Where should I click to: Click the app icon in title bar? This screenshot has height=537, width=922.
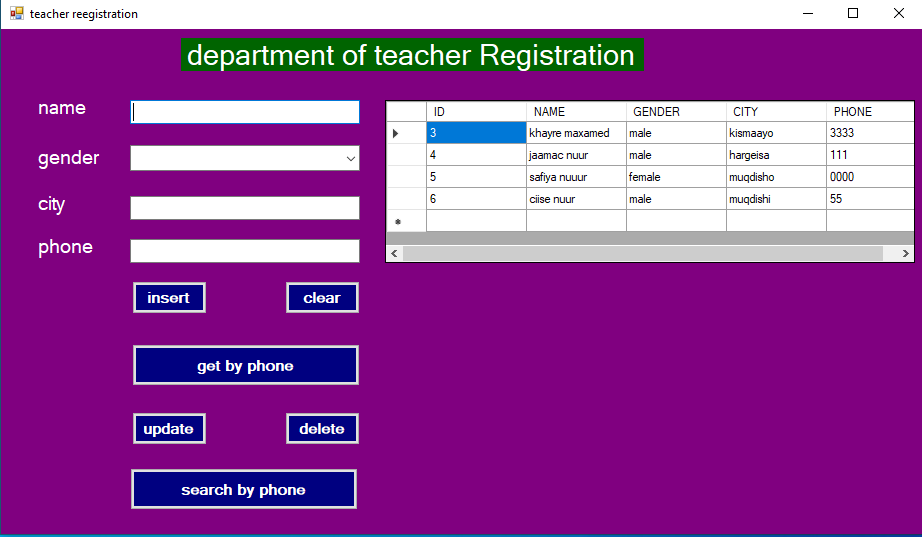(x=16, y=14)
